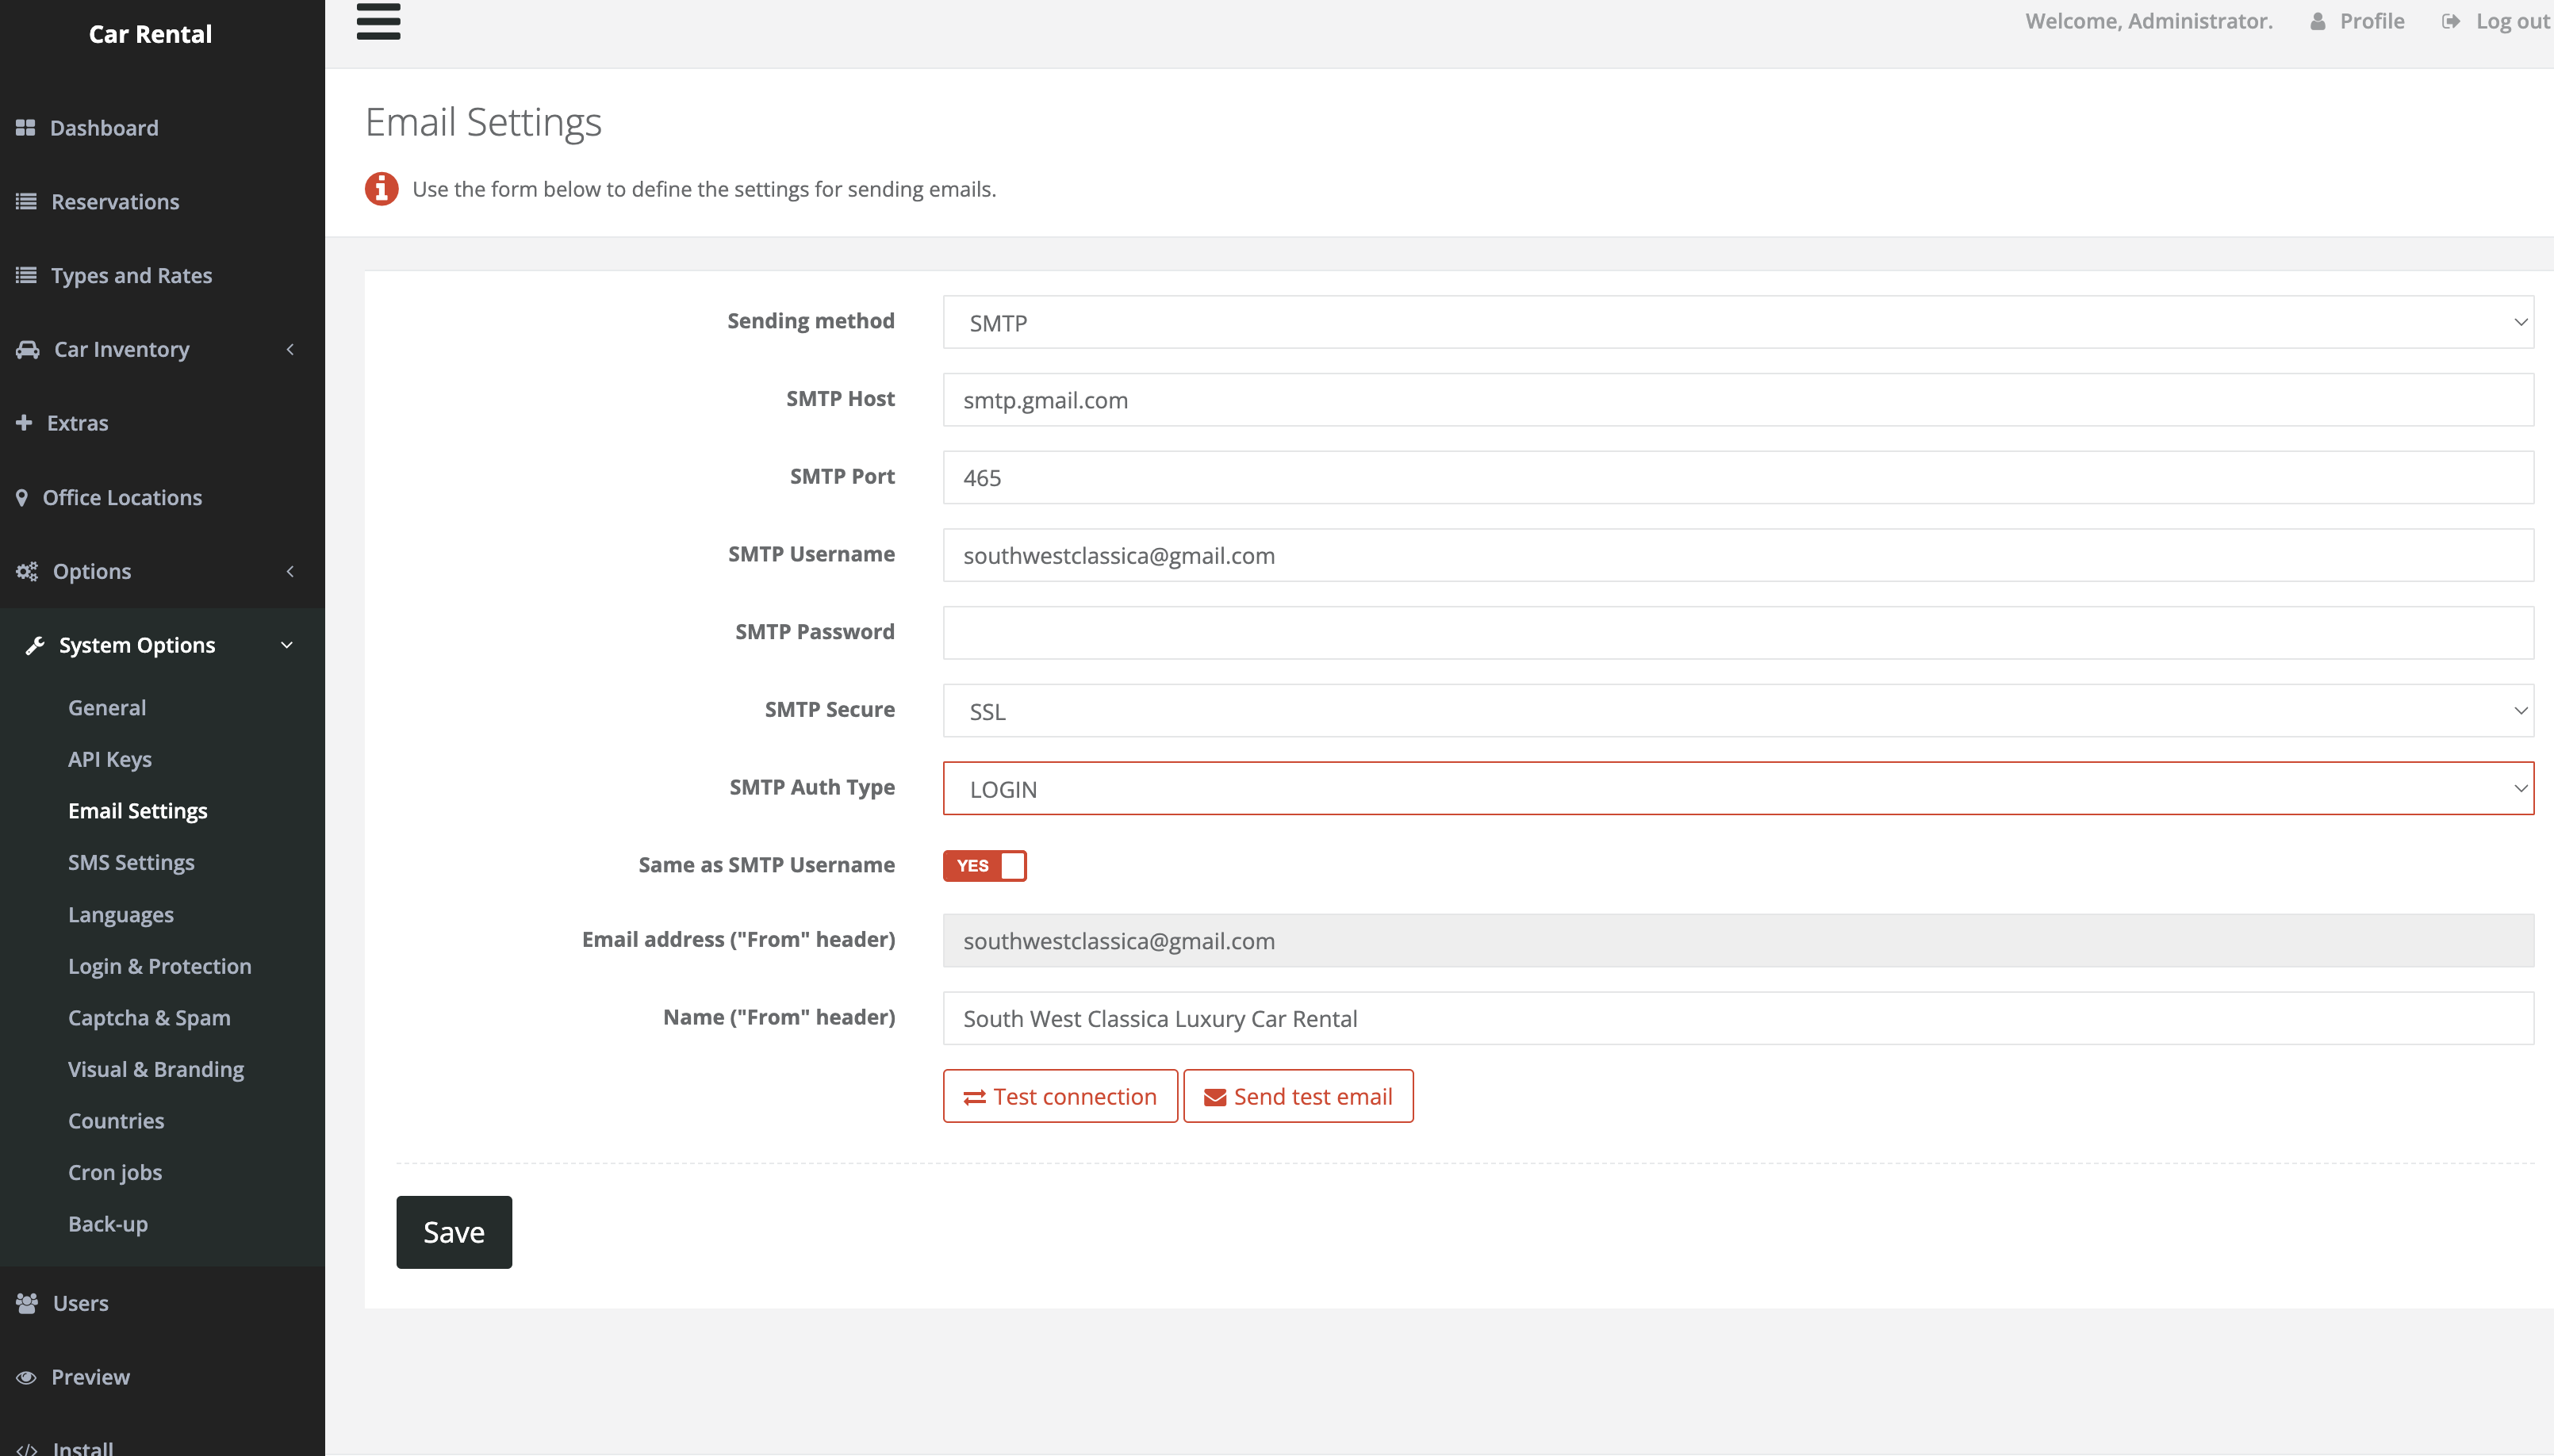Open General settings menu item
This screenshot has height=1456, width=2554.
[107, 707]
